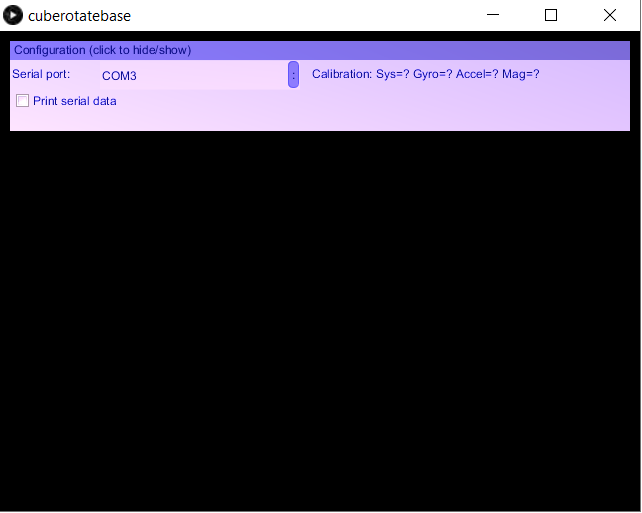
Task: Click the "Serial port:" label
Action: click(x=41, y=74)
